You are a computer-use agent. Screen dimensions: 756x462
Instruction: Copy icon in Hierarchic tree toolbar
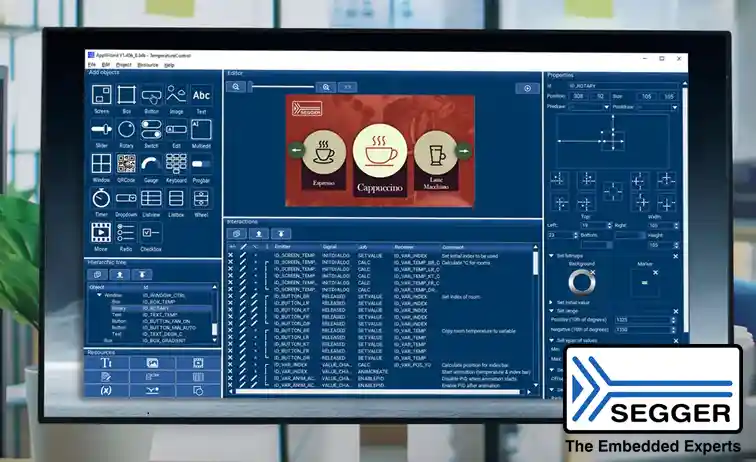tap(97, 274)
